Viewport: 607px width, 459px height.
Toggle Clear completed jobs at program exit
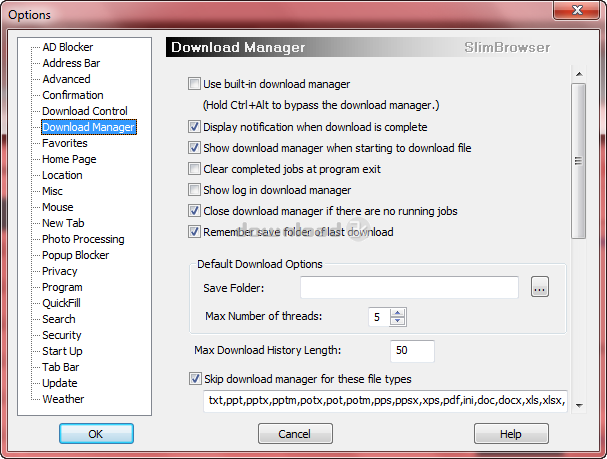(x=195, y=169)
